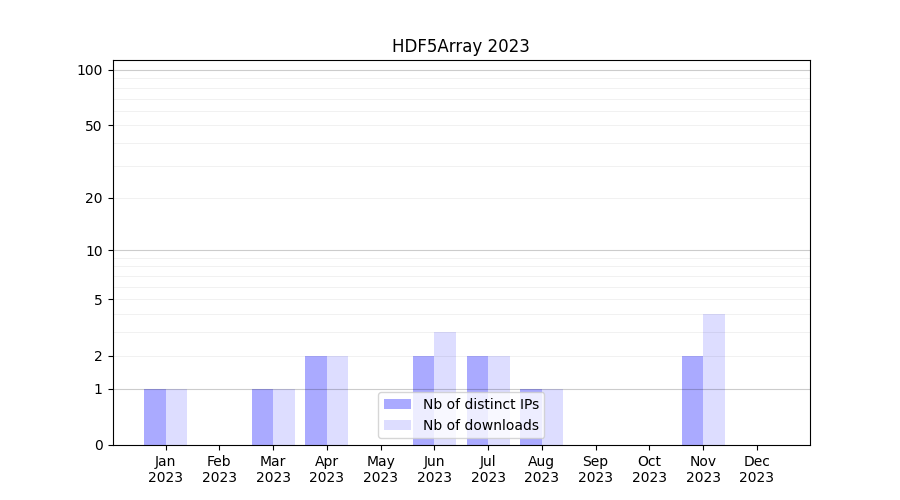Select the March distinct IPs bar

pos(262,417)
